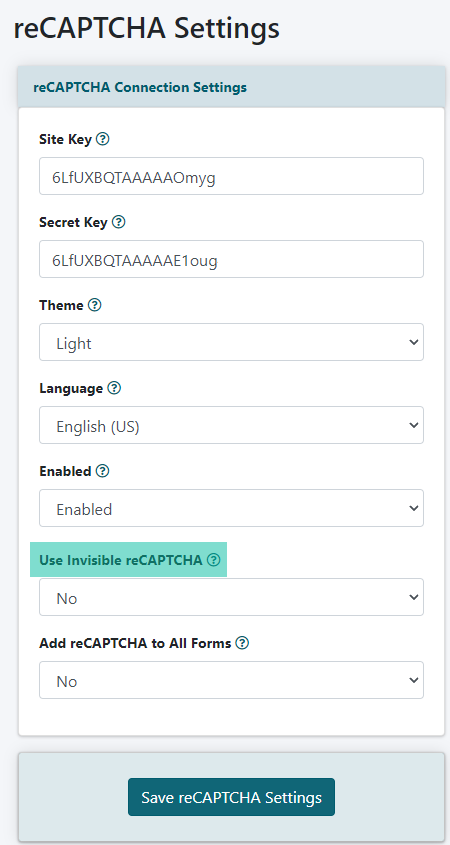Click help icon for Add reCAPTCHA to All Forms

coord(243,643)
